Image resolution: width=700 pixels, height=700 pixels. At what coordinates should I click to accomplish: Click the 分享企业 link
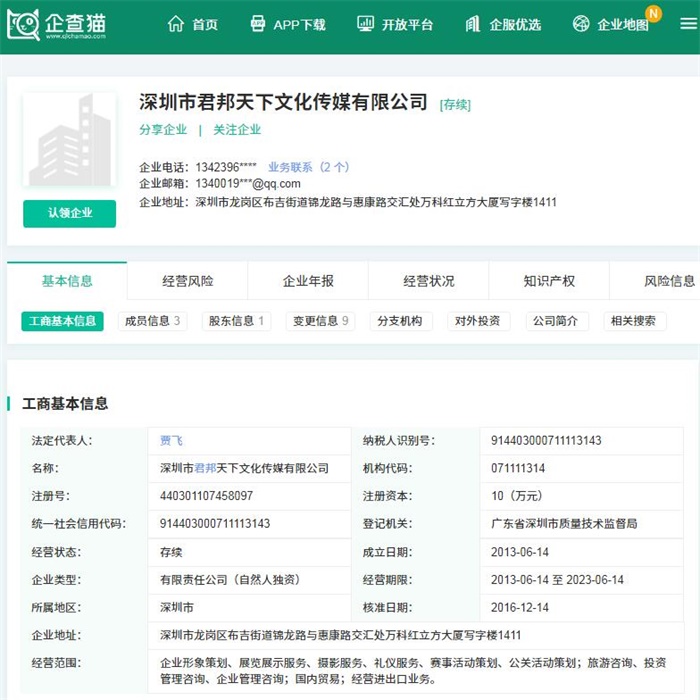point(163,130)
